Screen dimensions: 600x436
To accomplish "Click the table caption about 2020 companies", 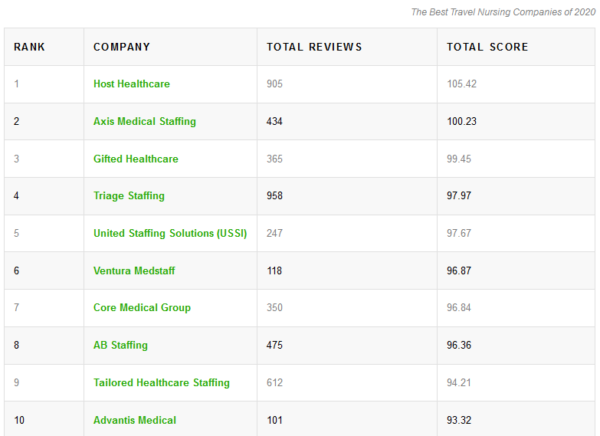I will pyautogui.click(x=503, y=12).
